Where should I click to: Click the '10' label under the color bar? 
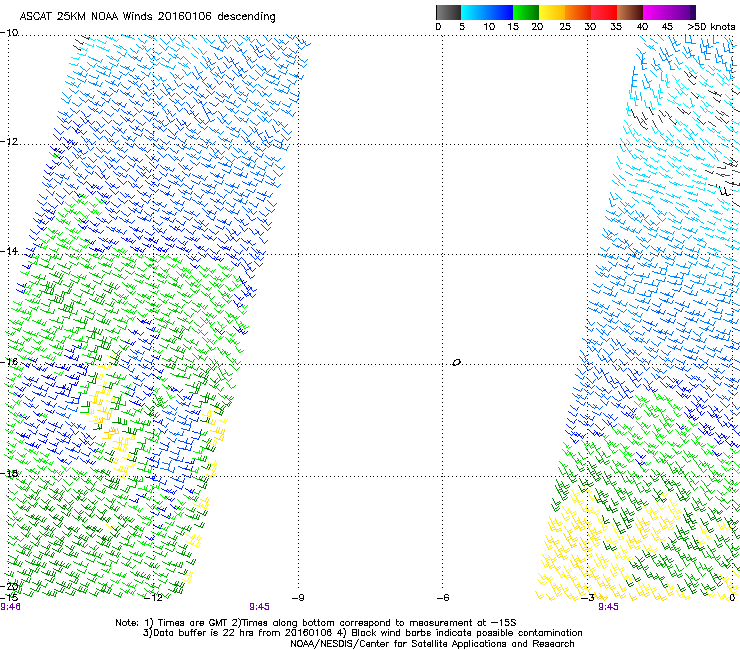(489, 27)
